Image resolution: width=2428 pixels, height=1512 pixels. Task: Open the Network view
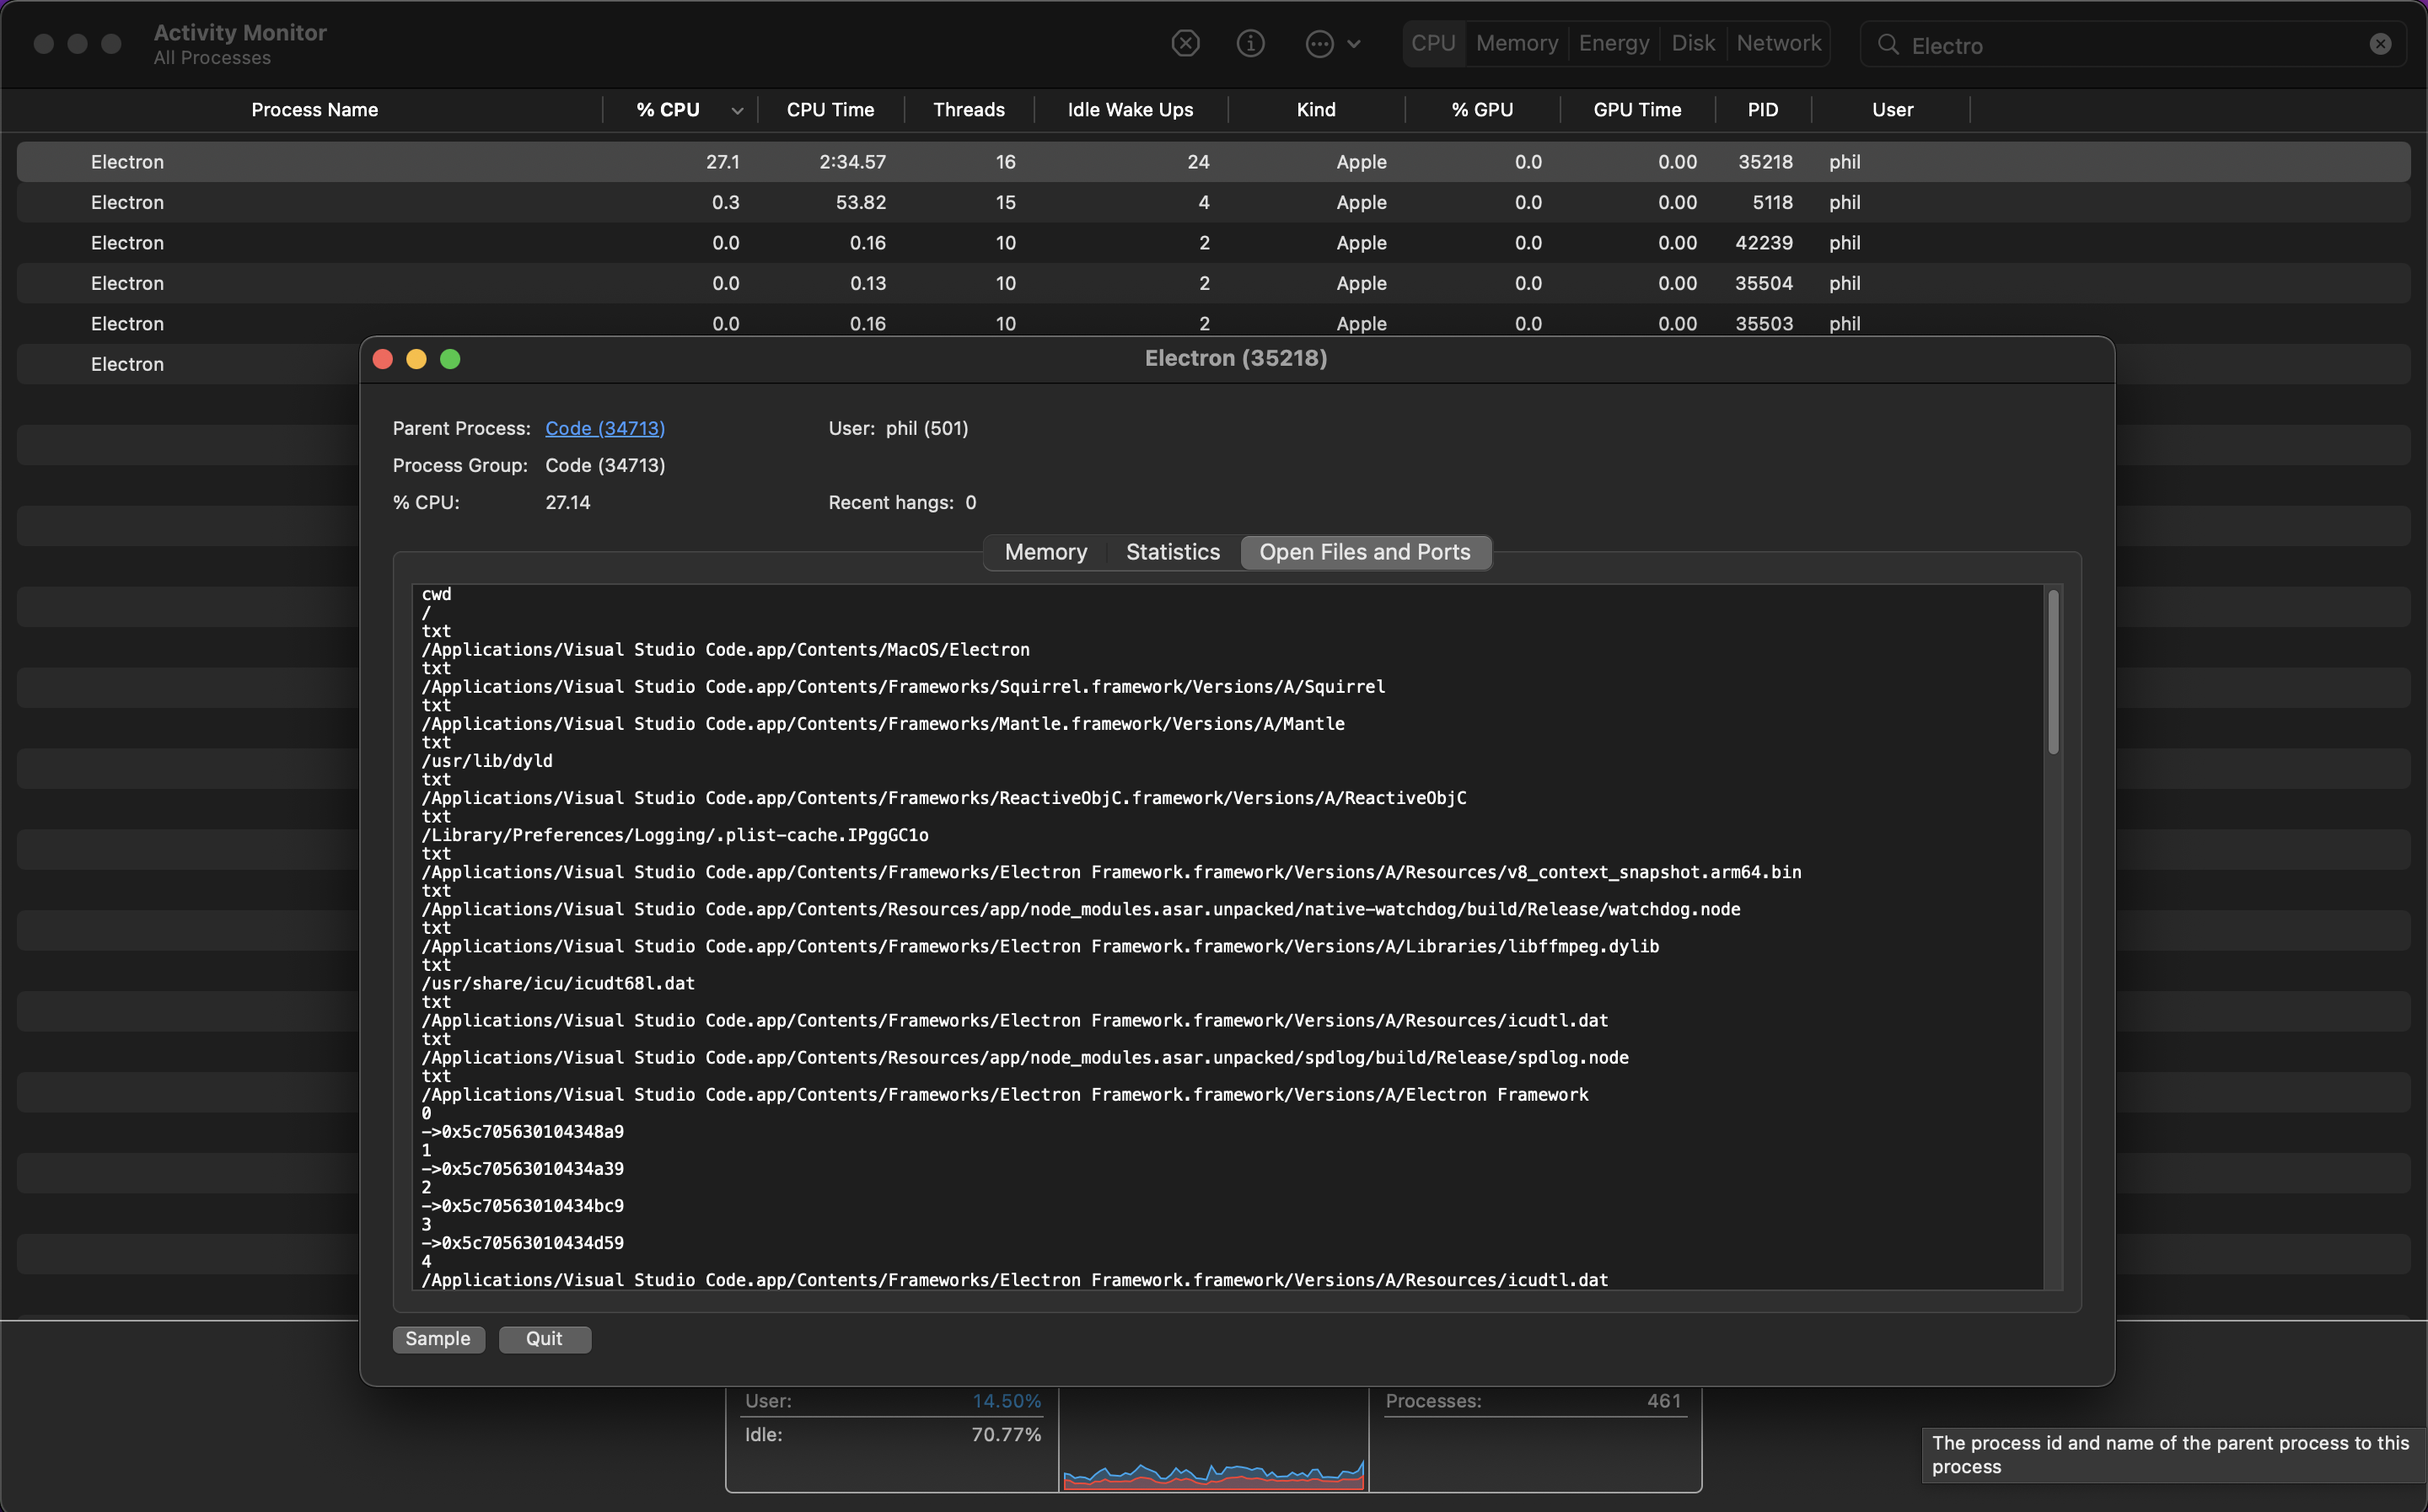pos(1779,43)
